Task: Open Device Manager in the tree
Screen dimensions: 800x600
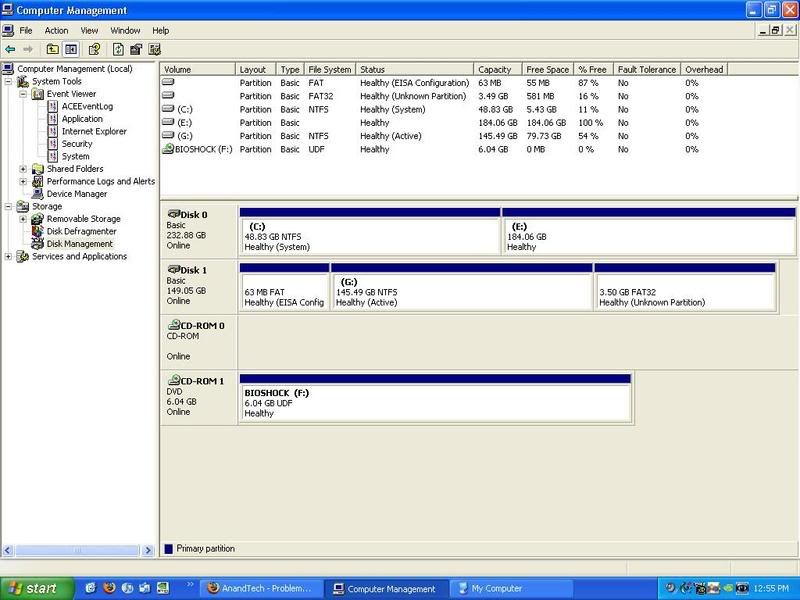Action: pos(76,194)
